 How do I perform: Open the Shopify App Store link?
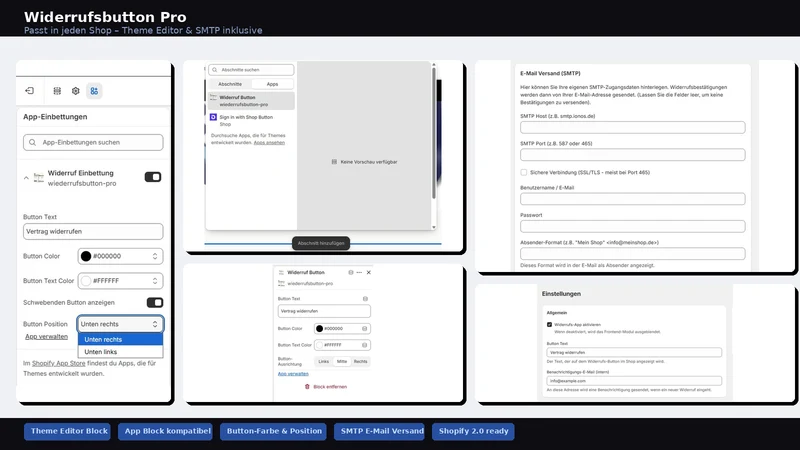tap(59, 363)
